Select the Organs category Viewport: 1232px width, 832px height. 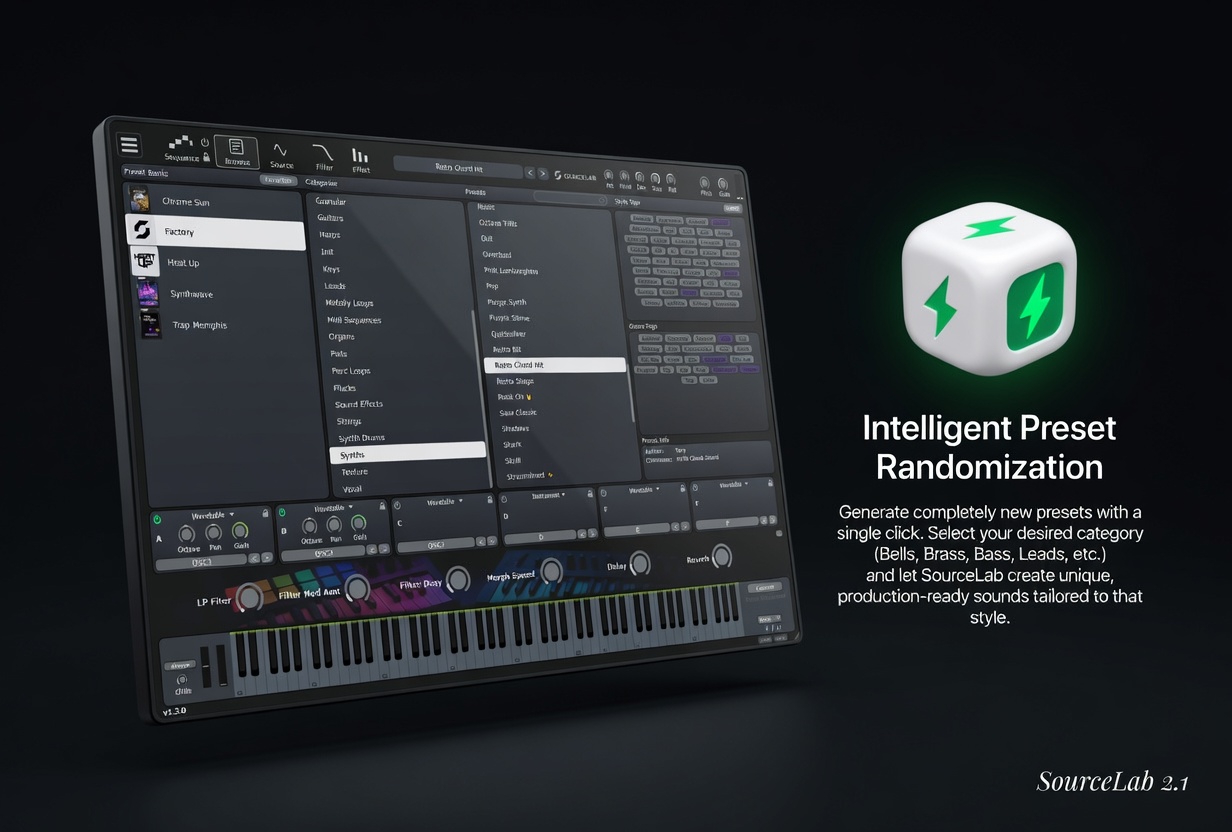tap(341, 337)
